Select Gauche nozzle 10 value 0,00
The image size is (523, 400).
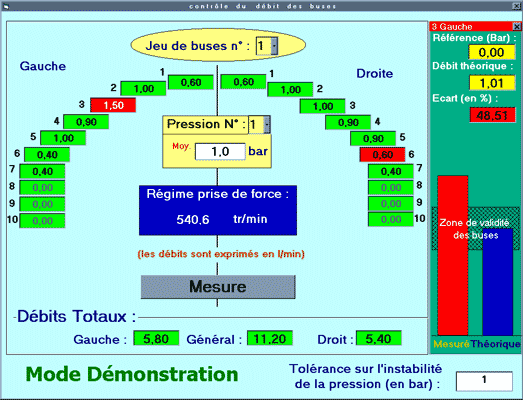[x=42, y=221]
